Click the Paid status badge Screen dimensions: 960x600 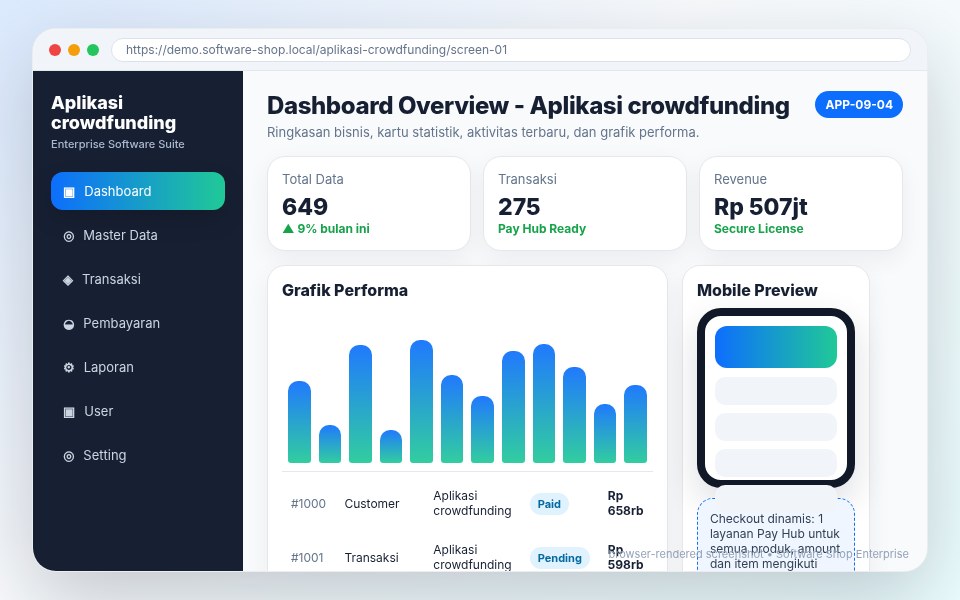coord(549,504)
